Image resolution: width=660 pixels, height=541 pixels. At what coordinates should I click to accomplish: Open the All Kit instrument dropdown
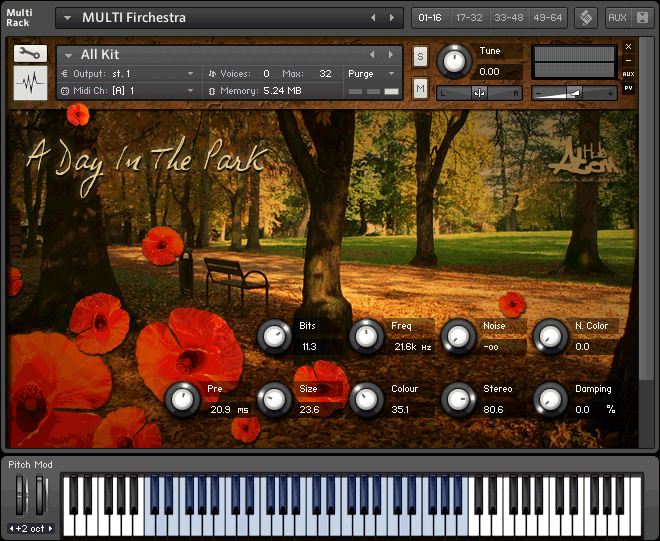(x=69, y=55)
